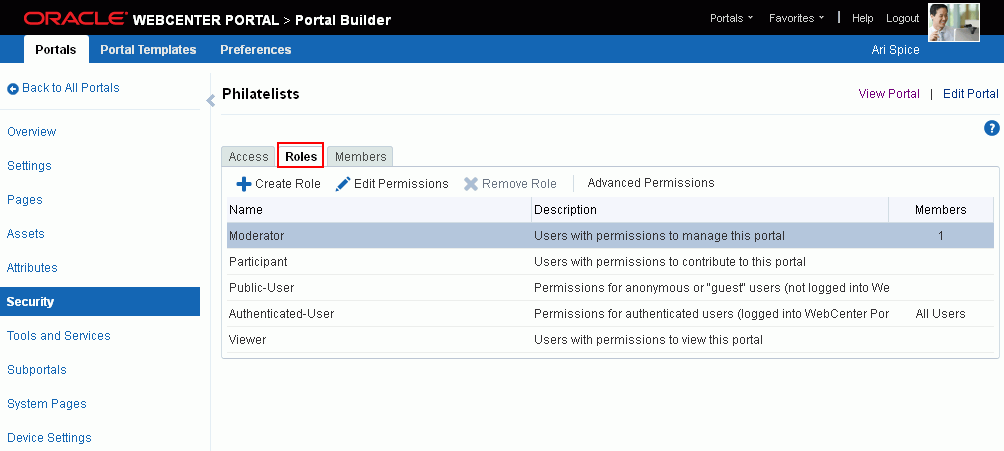Expand the Favorites dropdown menu
This screenshot has width=1004, height=451.
point(797,19)
